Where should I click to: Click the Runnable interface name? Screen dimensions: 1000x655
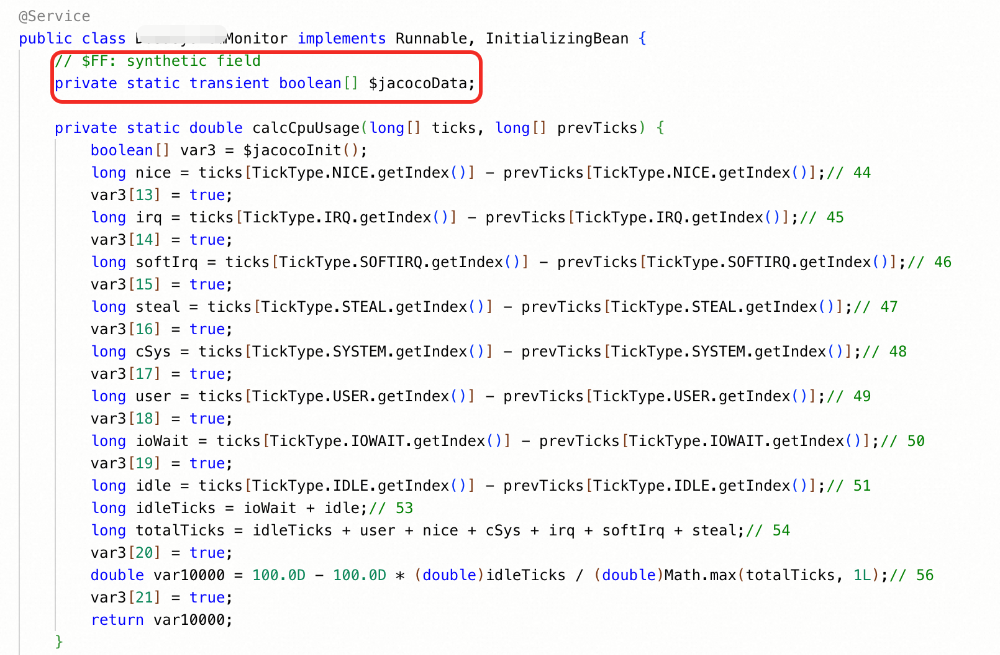(x=431, y=38)
